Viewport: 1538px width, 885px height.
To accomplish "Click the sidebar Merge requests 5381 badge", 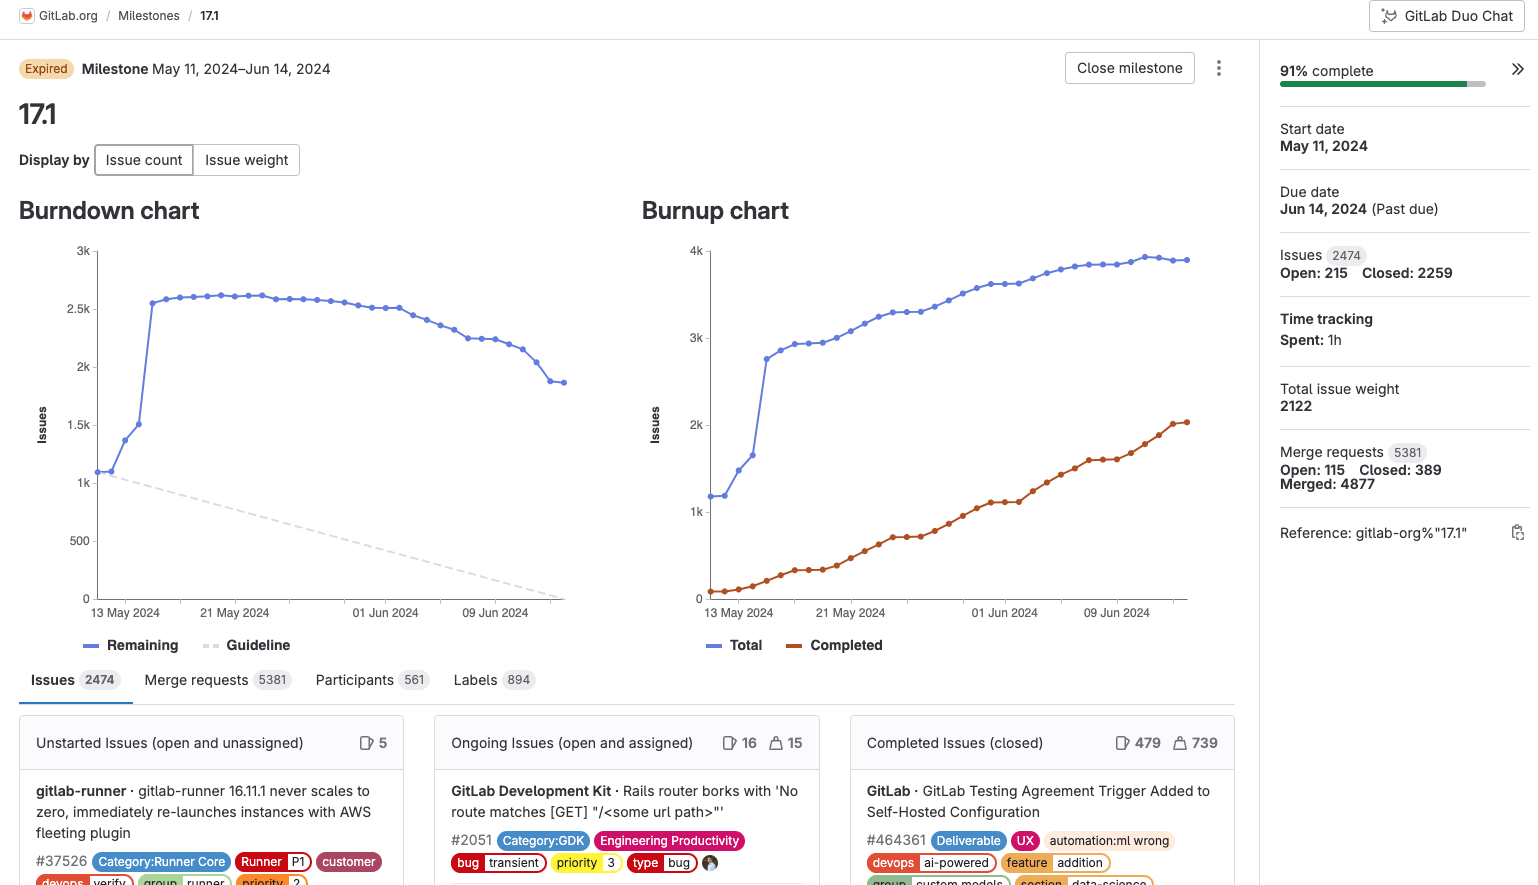I will click(x=1408, y=453).
